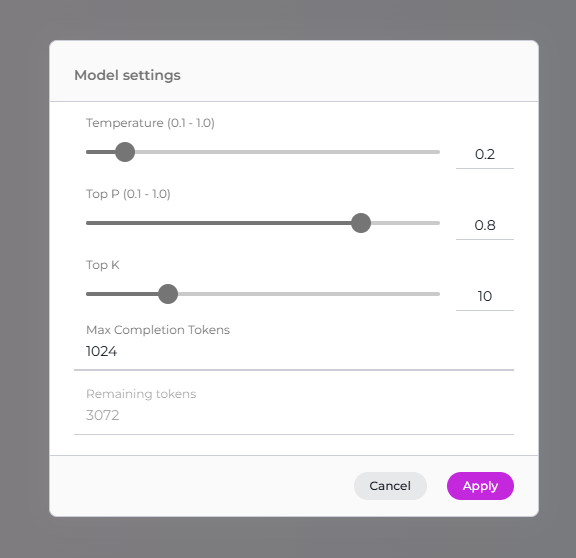This screenshot has width=576, height=558.
Task: Click the Model settings dialog title
Action: point(127,75)
